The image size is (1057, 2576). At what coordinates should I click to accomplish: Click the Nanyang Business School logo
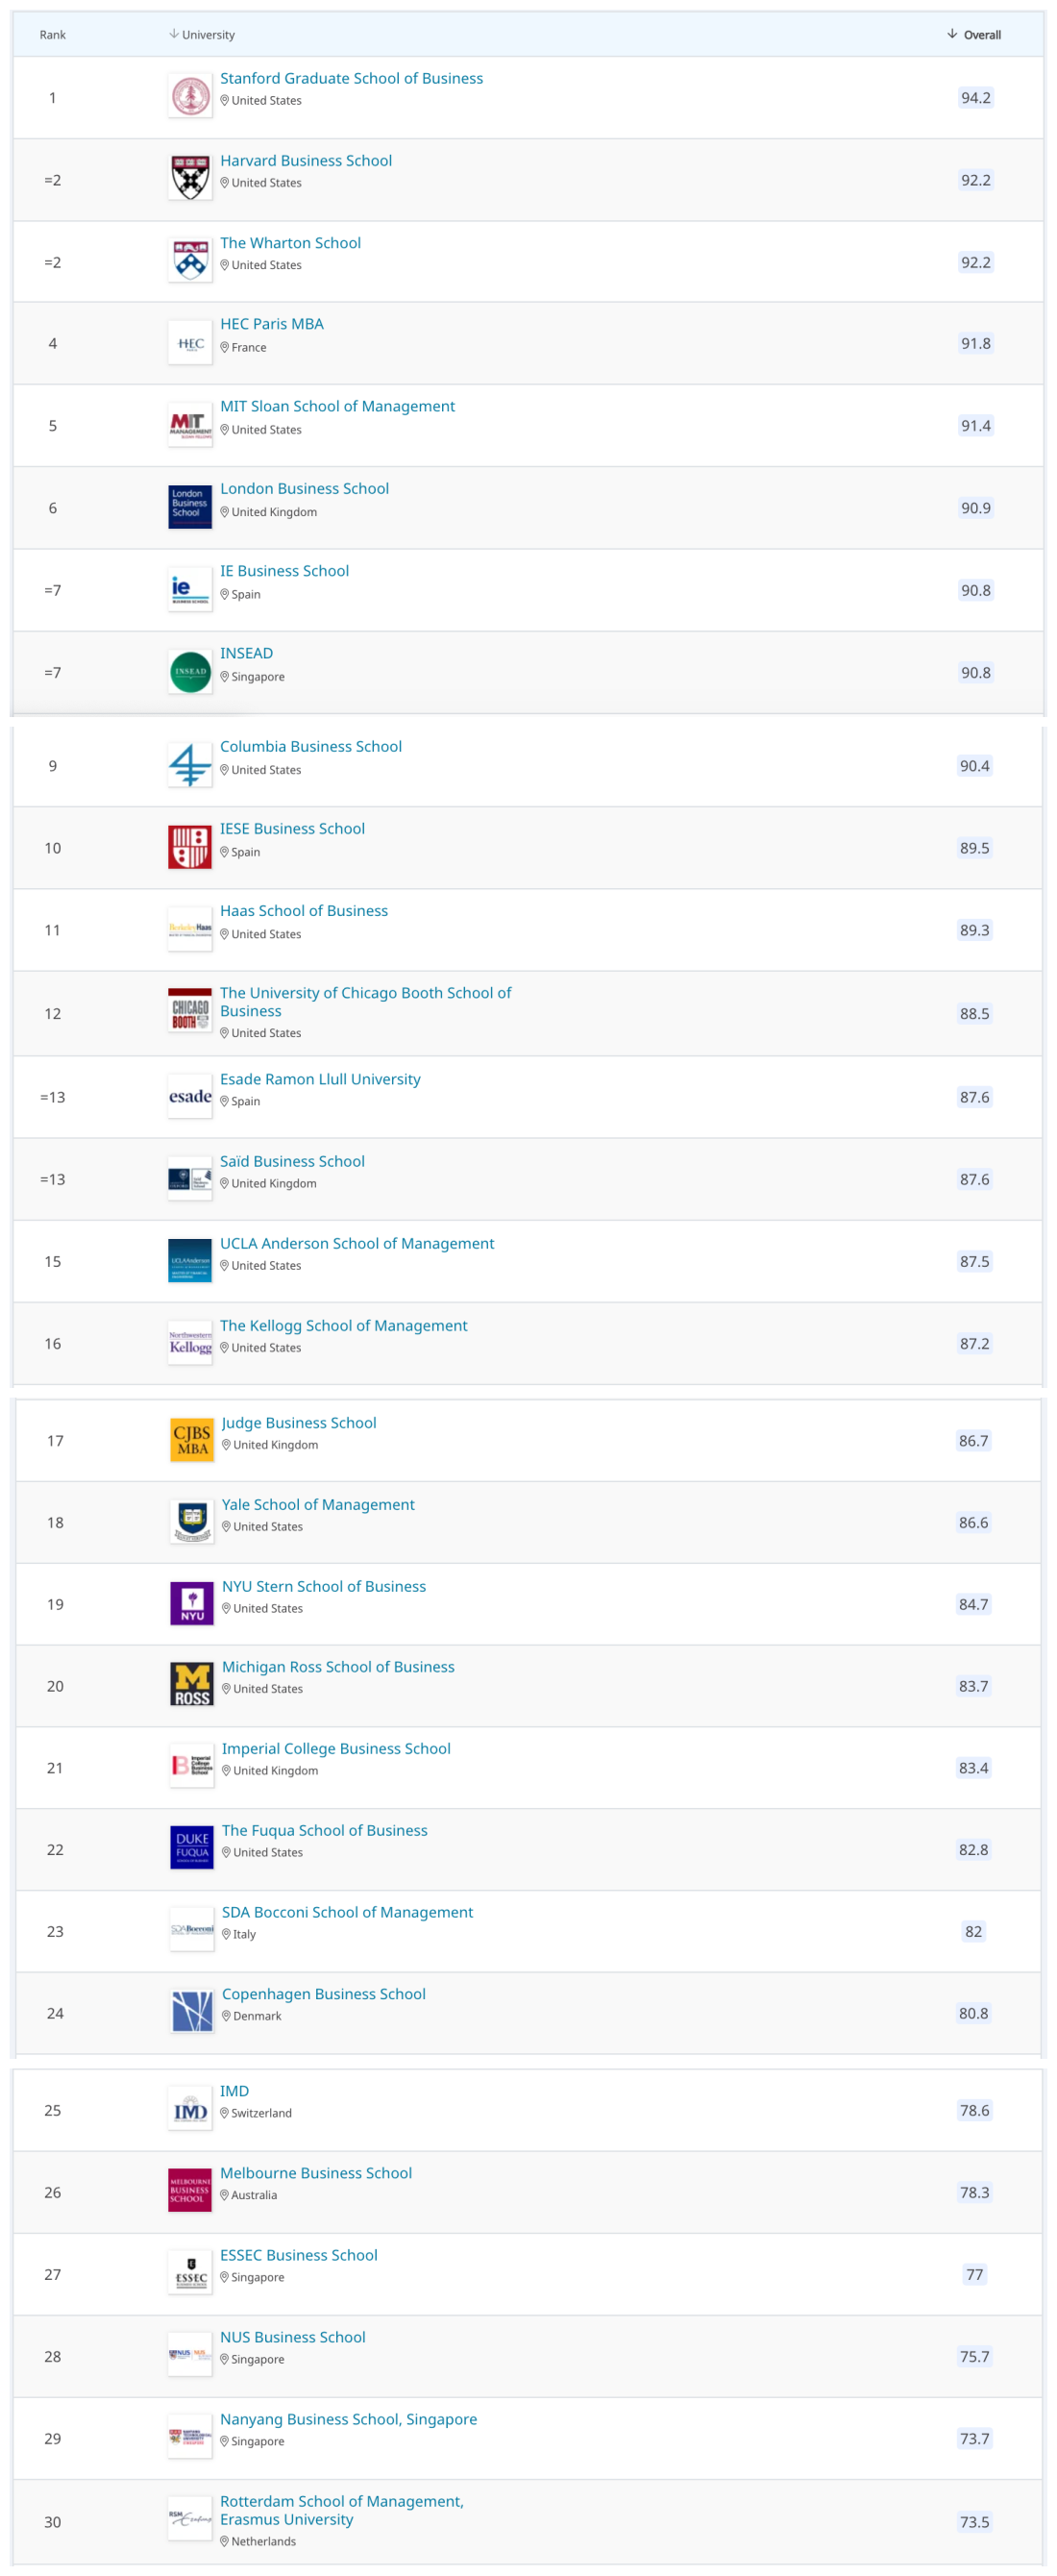coord(190,2436)
